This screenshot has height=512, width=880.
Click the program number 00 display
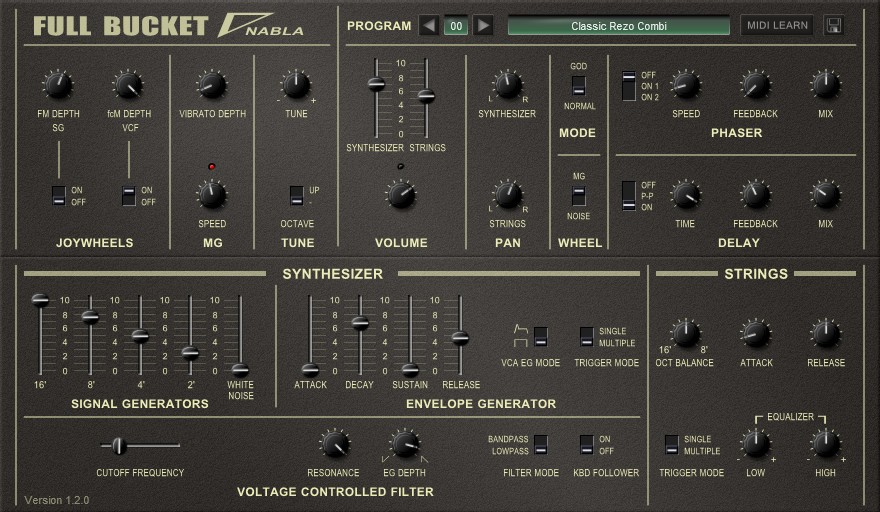(x=456, y=26)
